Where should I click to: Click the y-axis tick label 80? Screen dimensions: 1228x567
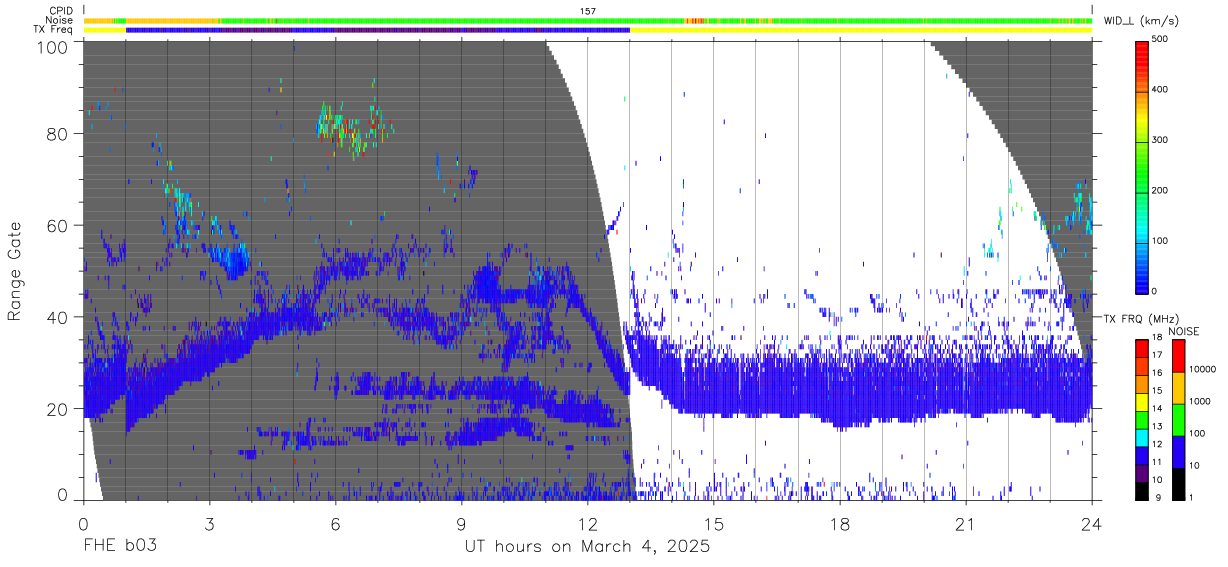[x=58, y=134]
